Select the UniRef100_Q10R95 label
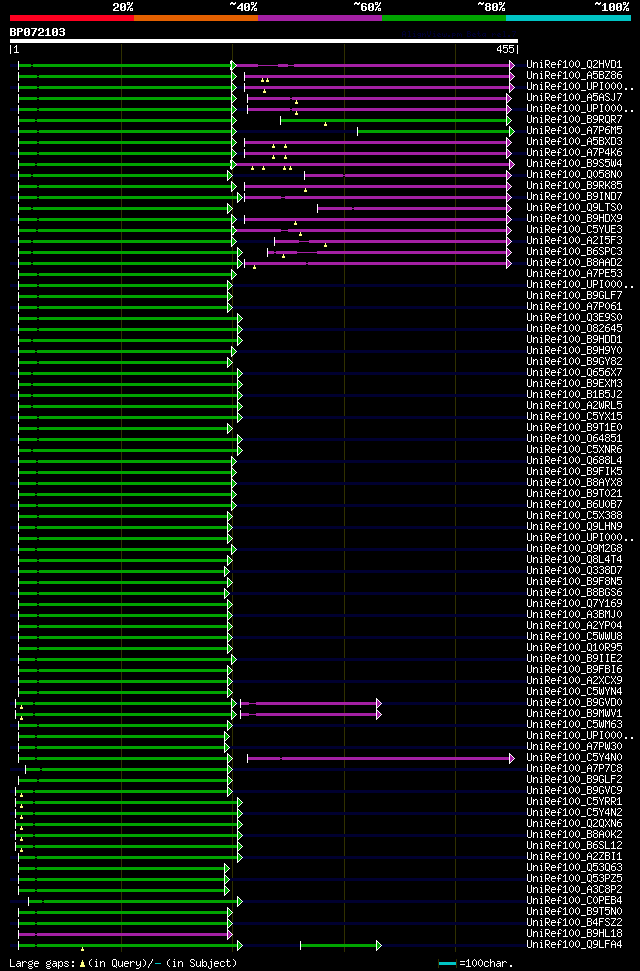The image size is (640, 971). click(x=574, y=648)
